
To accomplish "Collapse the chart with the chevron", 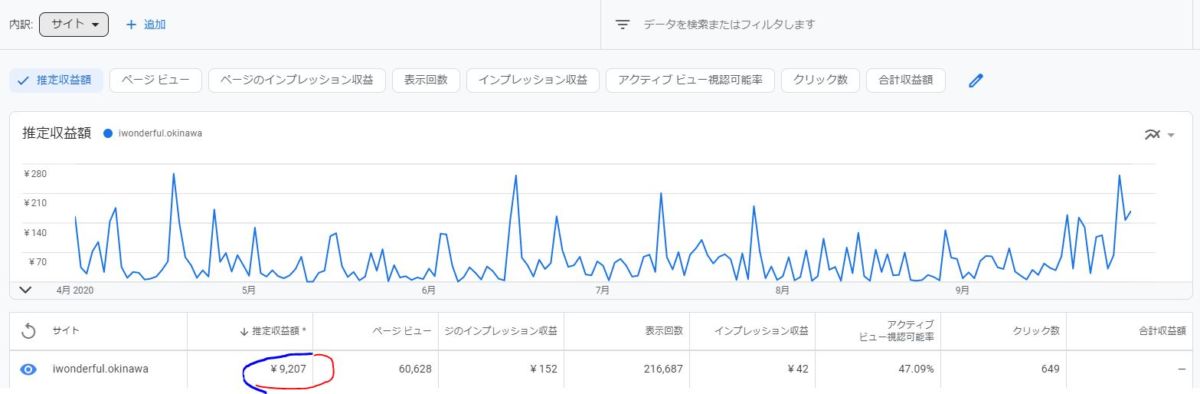I will coord(26,289).
